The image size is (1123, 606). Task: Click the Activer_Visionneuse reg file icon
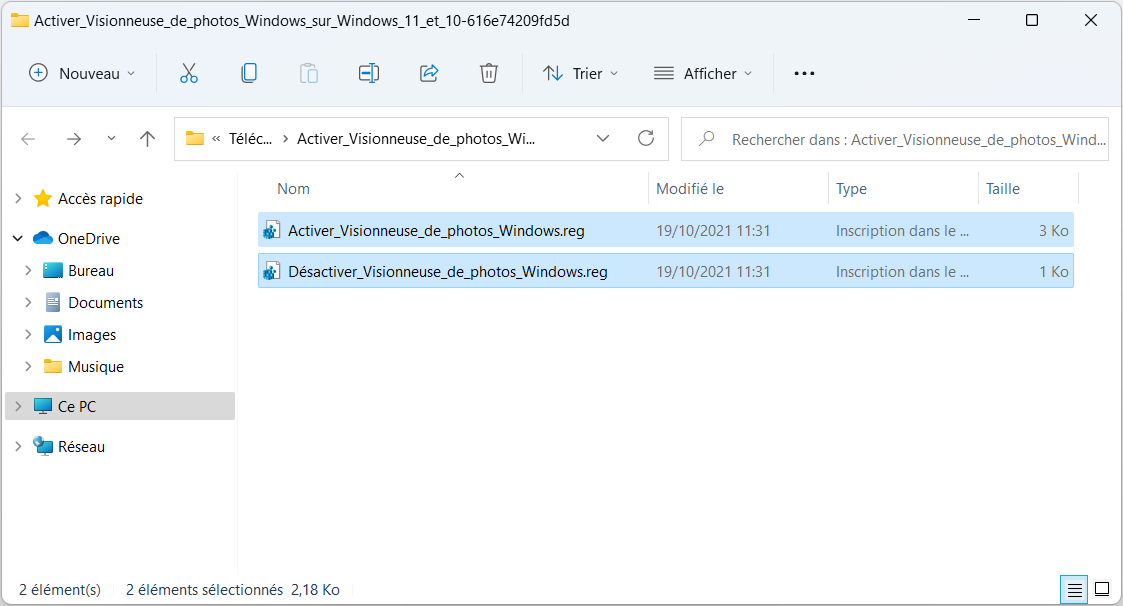click(x=271, y=230)
